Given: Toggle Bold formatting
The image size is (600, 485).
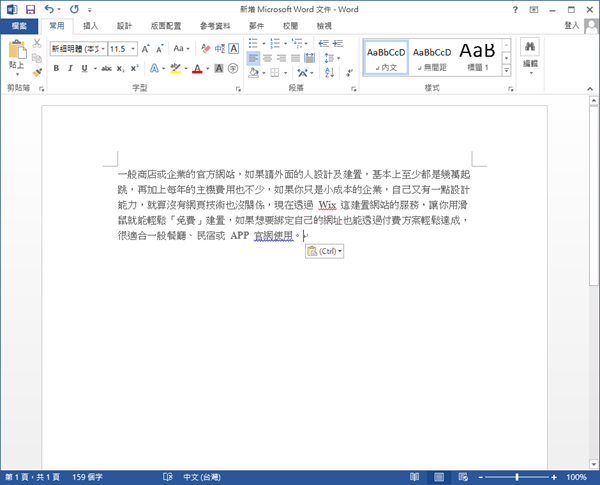Looking at the screenshot, I should (x=56, y=69).
